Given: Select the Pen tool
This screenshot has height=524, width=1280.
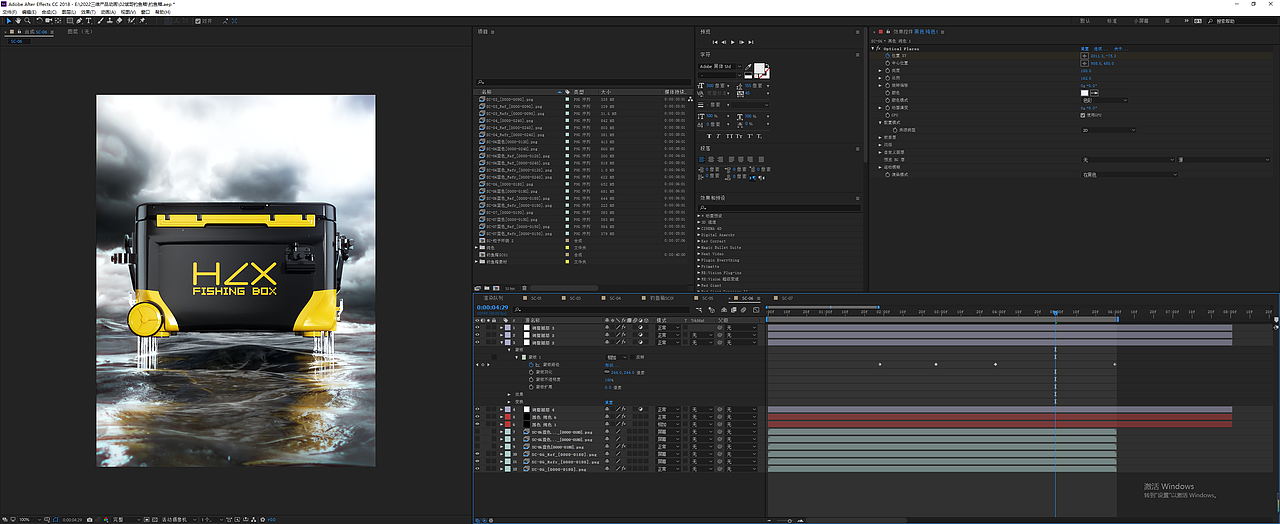Looking at the screenshot, I should tap(79, 21).
